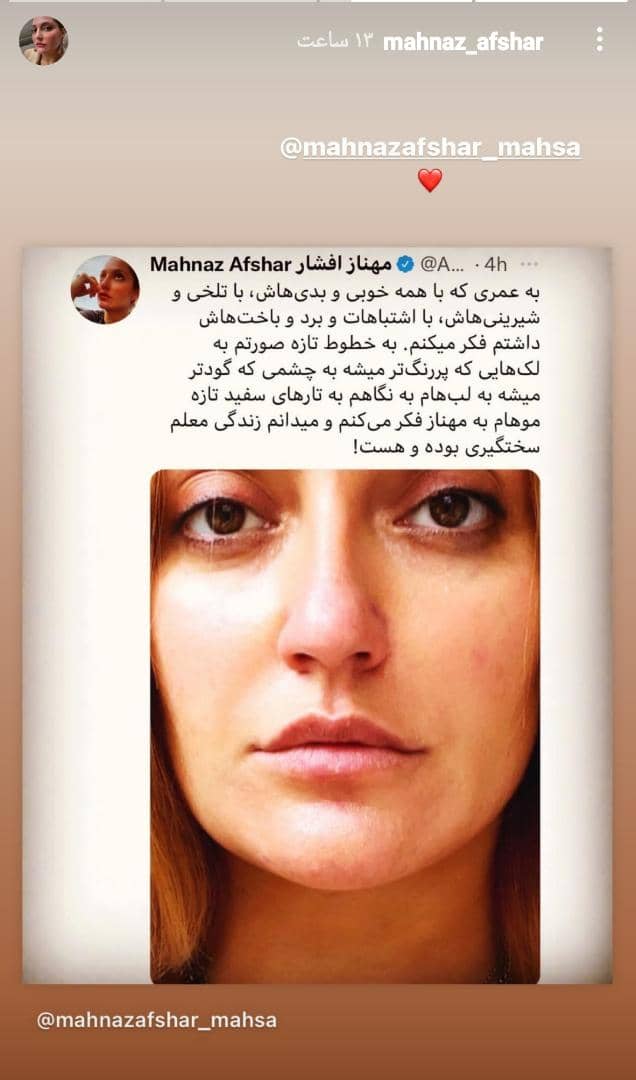Viewport: 636px width, 1080px height.
Task: Select the third partially filled story progress segment
Action: click(396, 1)
